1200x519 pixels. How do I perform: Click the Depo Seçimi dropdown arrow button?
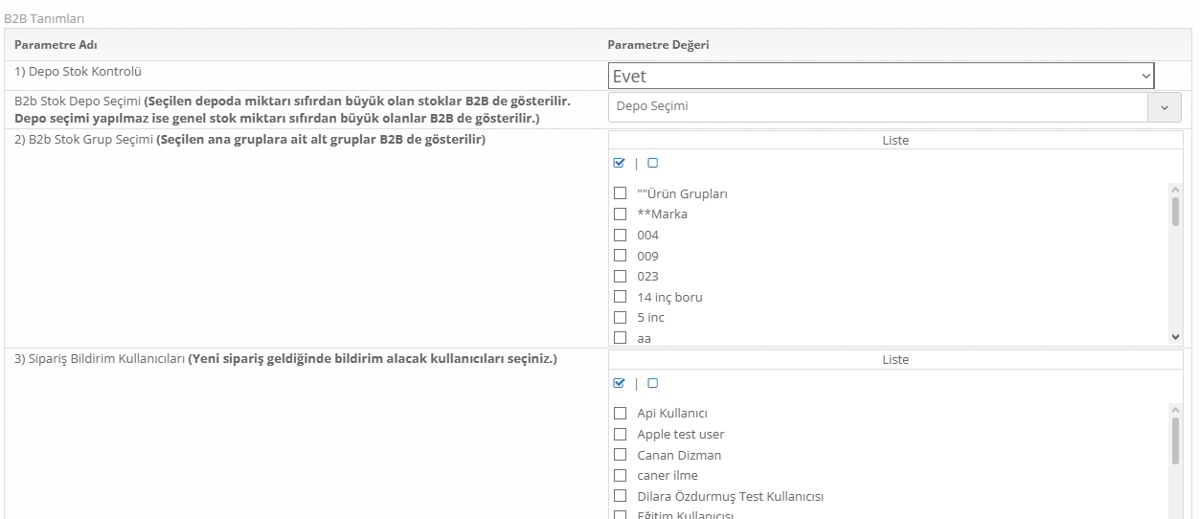1163,107
